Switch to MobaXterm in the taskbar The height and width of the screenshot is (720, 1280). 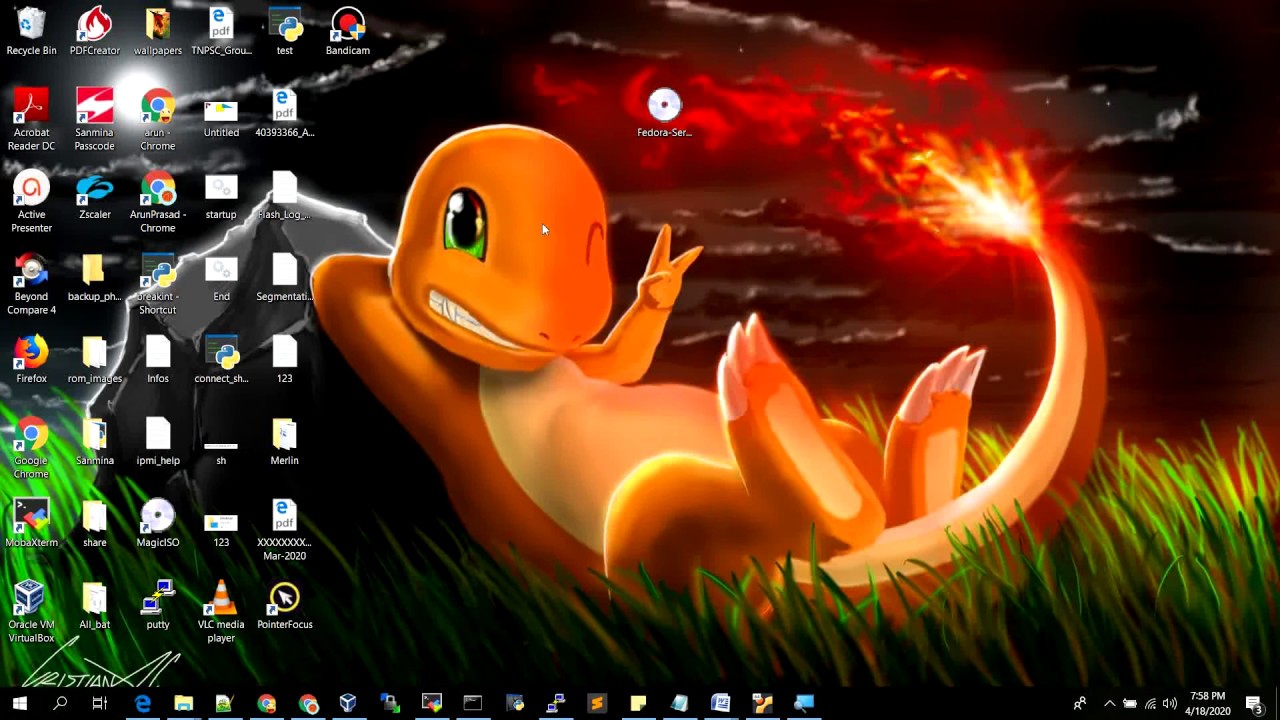coord(431,703)
